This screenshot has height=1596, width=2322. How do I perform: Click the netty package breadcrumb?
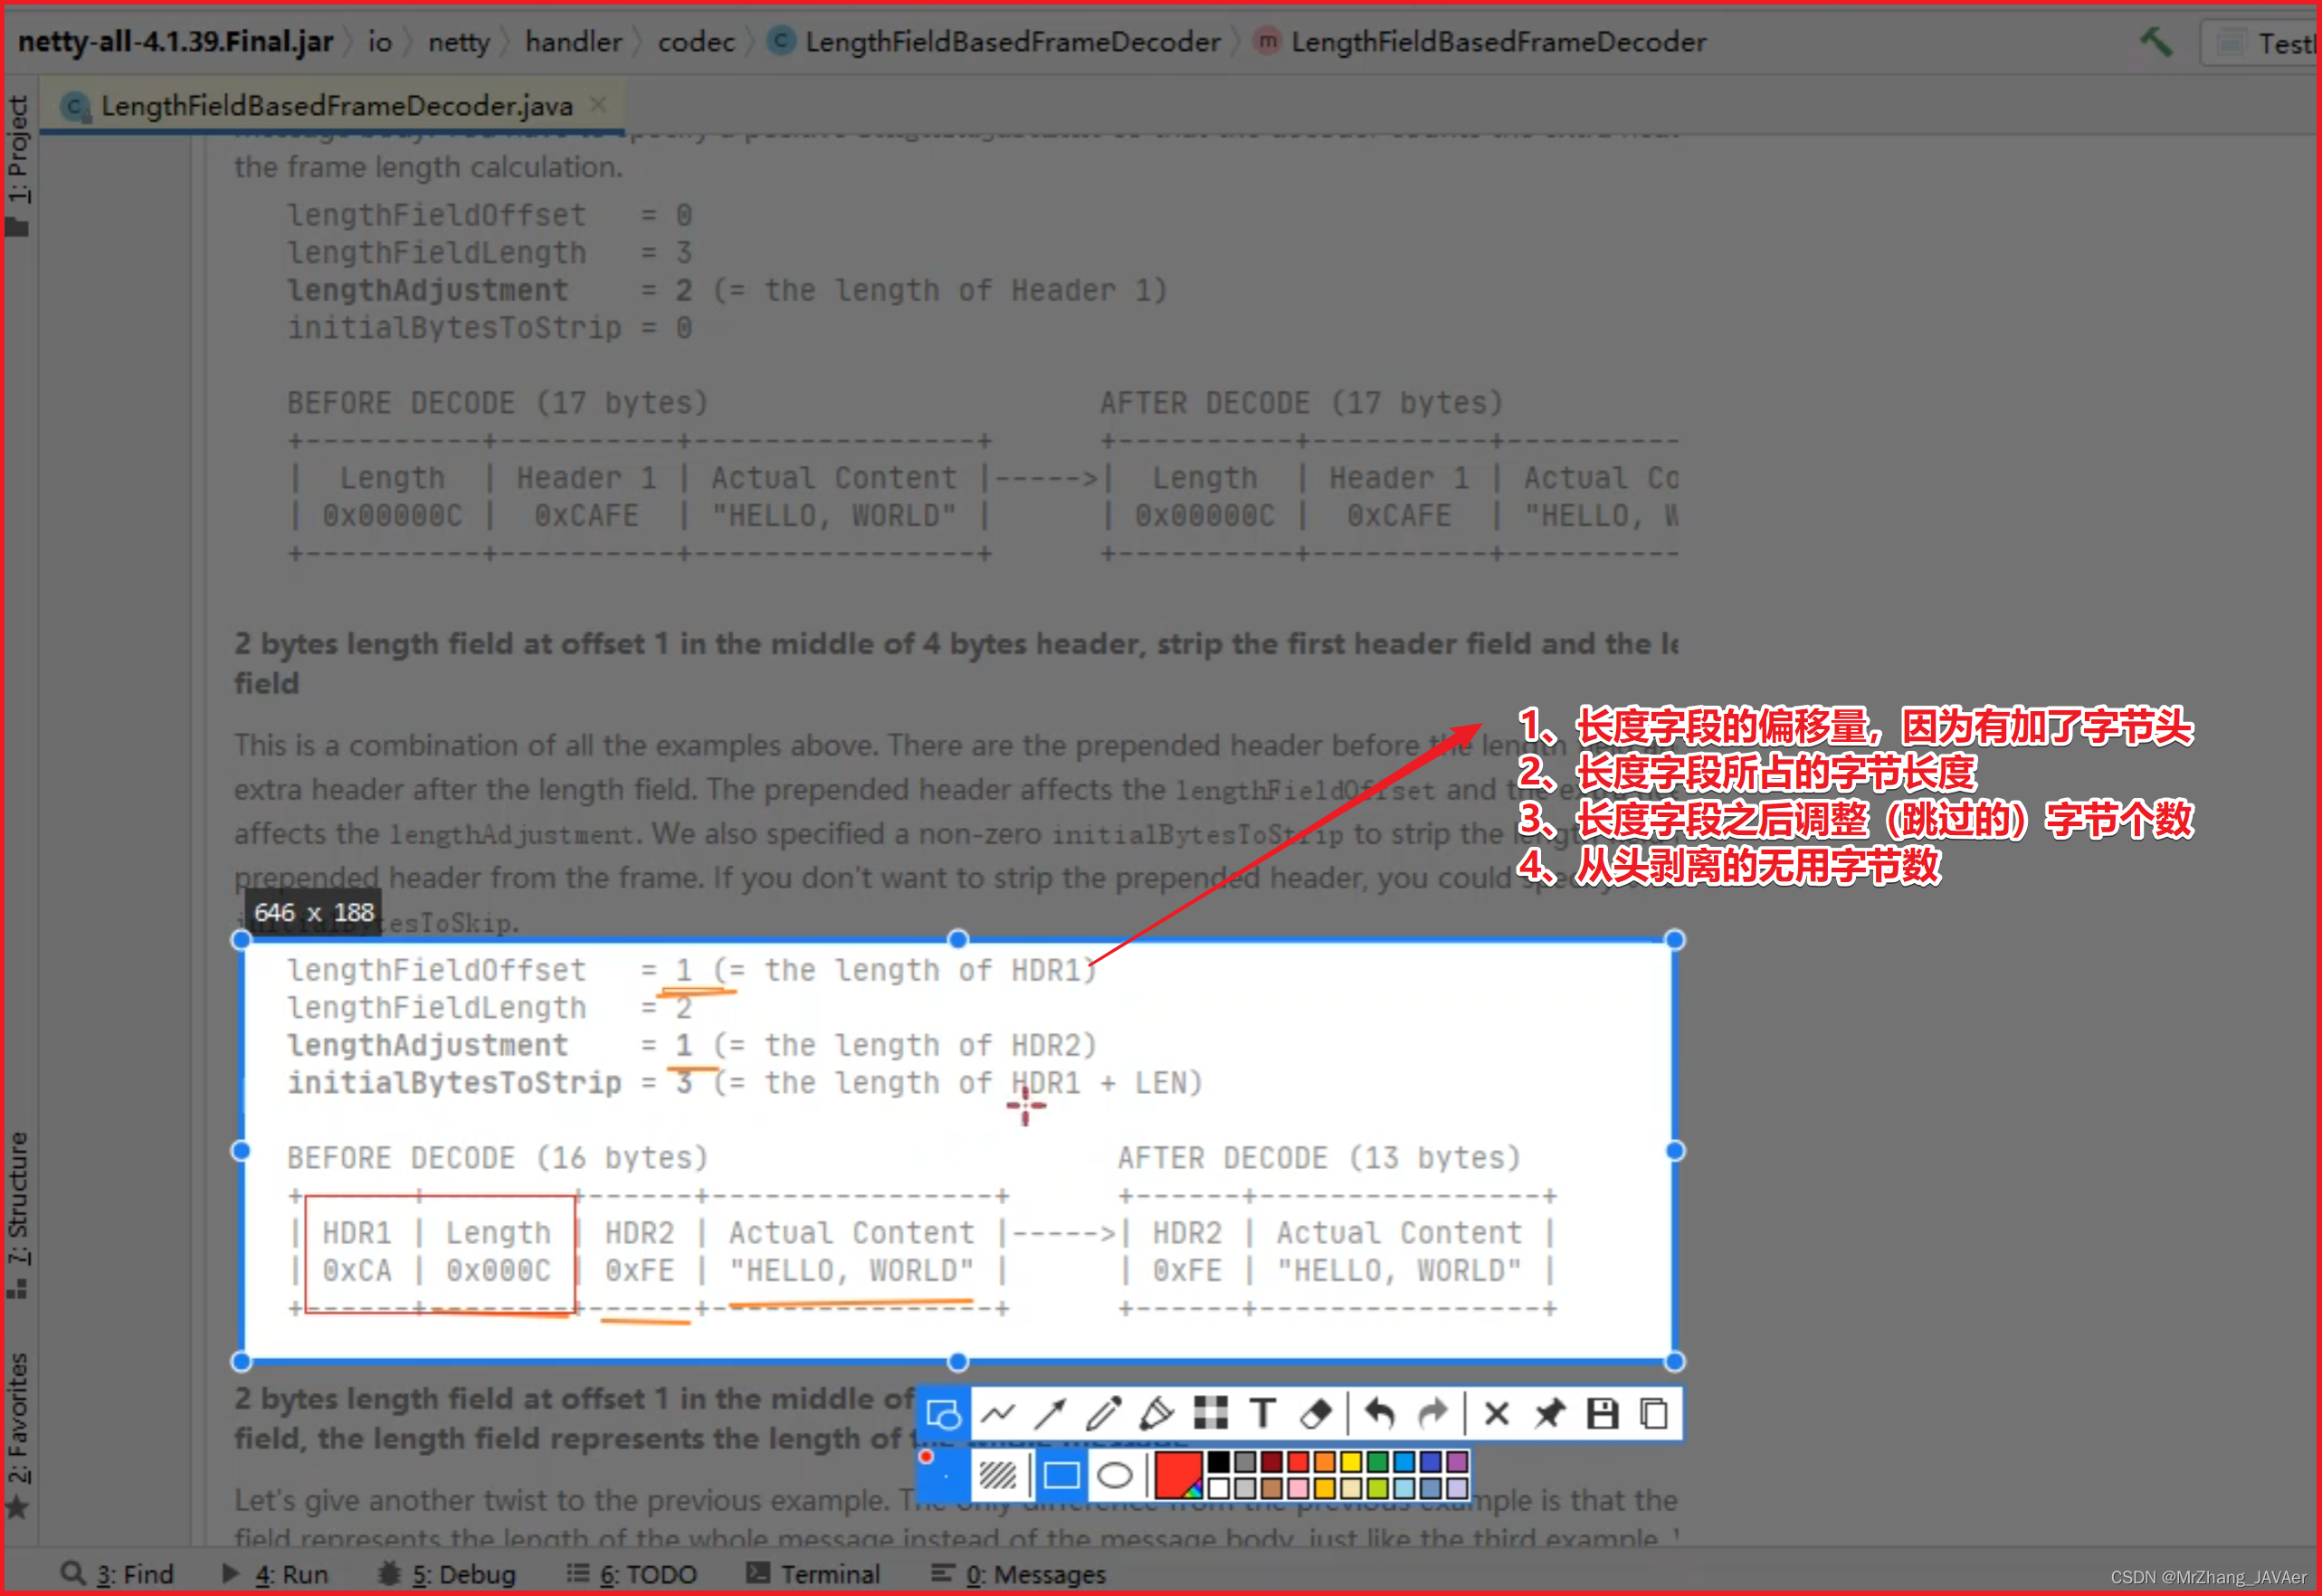(x=459, y=42)
